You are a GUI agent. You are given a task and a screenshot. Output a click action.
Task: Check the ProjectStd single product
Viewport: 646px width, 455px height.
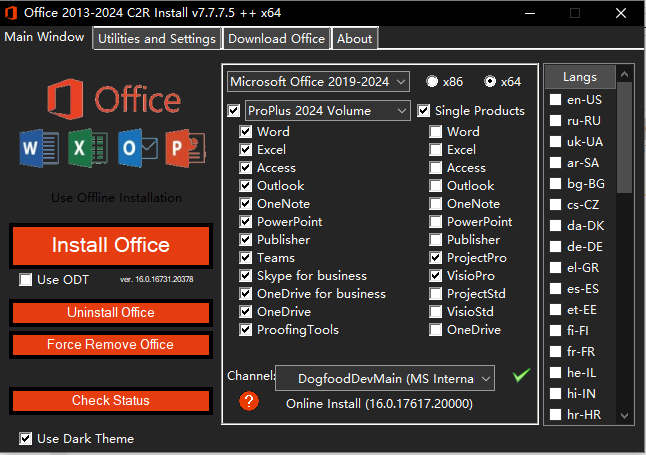point(435,294)
